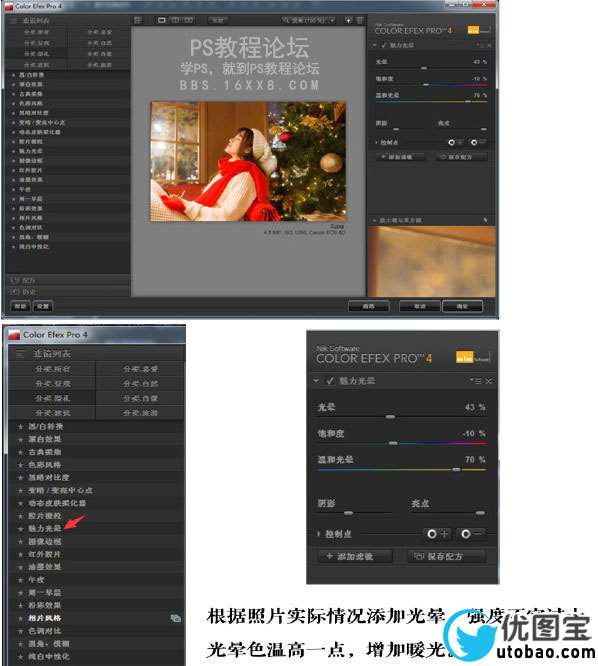598x666 pixels.
Task: Click the 光晕 slider handle in the enlarged settings panel
Action: [390, 417]
